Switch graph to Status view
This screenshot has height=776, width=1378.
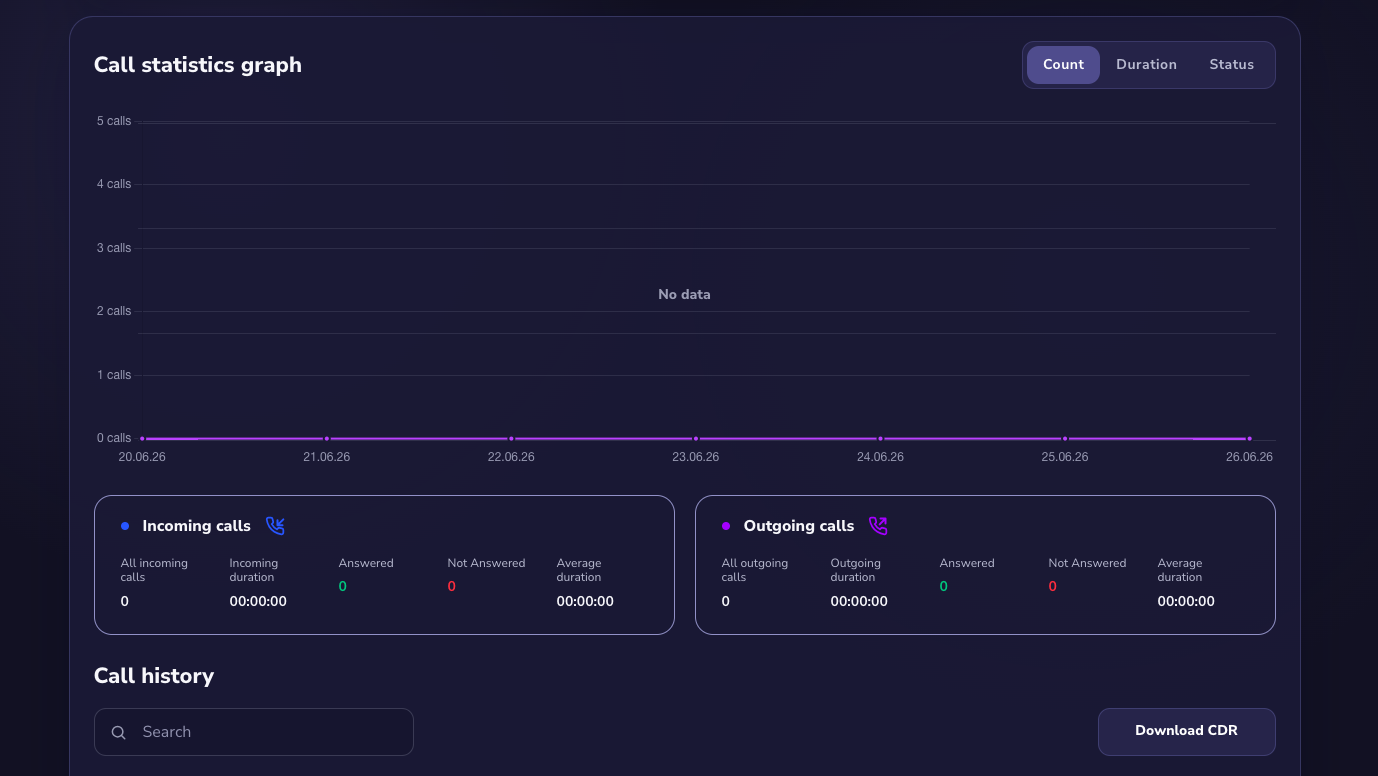(1231, 65)
